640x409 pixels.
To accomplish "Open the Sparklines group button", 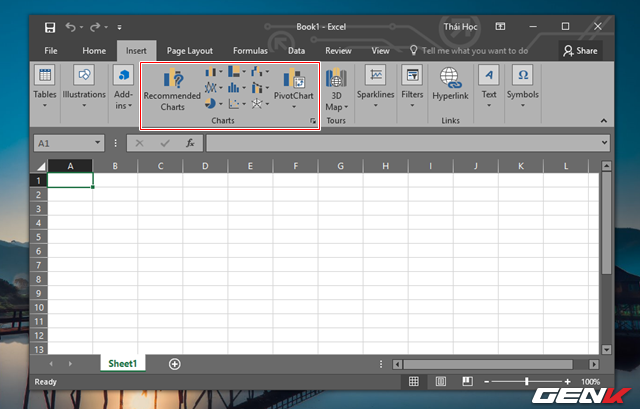I will tap(376, 87).
